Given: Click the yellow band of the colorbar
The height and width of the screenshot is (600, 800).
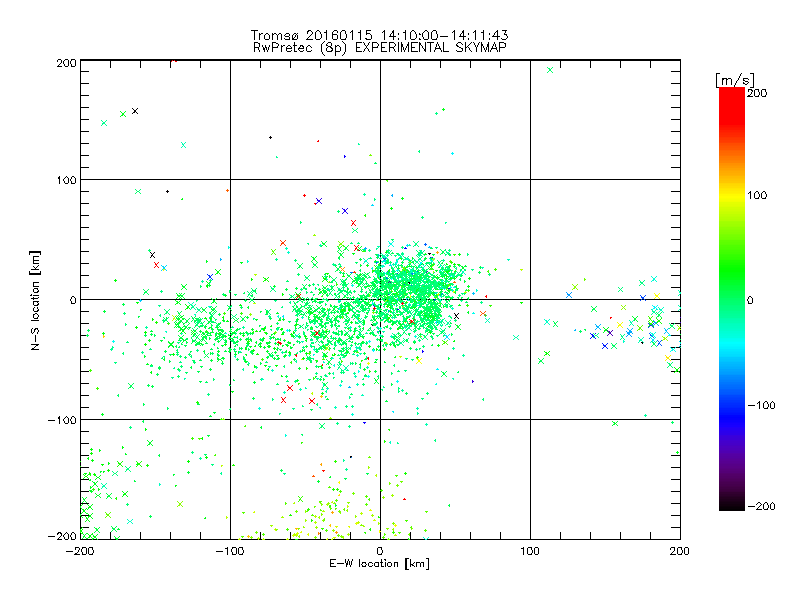Looking at the screenshot, I should point(732,195).
